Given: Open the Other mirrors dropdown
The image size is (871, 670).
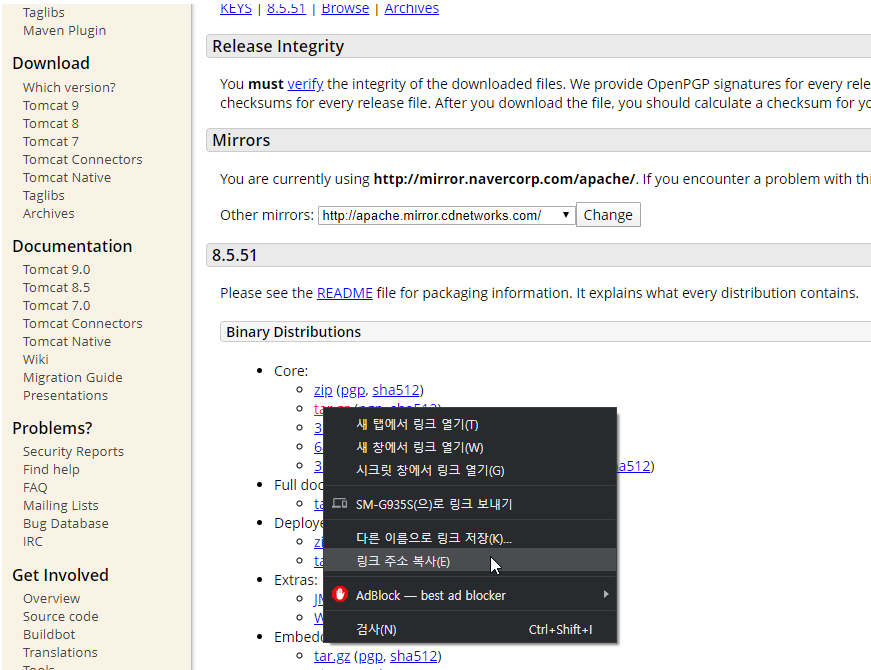Looking at the screenshot, I should 447,215.
